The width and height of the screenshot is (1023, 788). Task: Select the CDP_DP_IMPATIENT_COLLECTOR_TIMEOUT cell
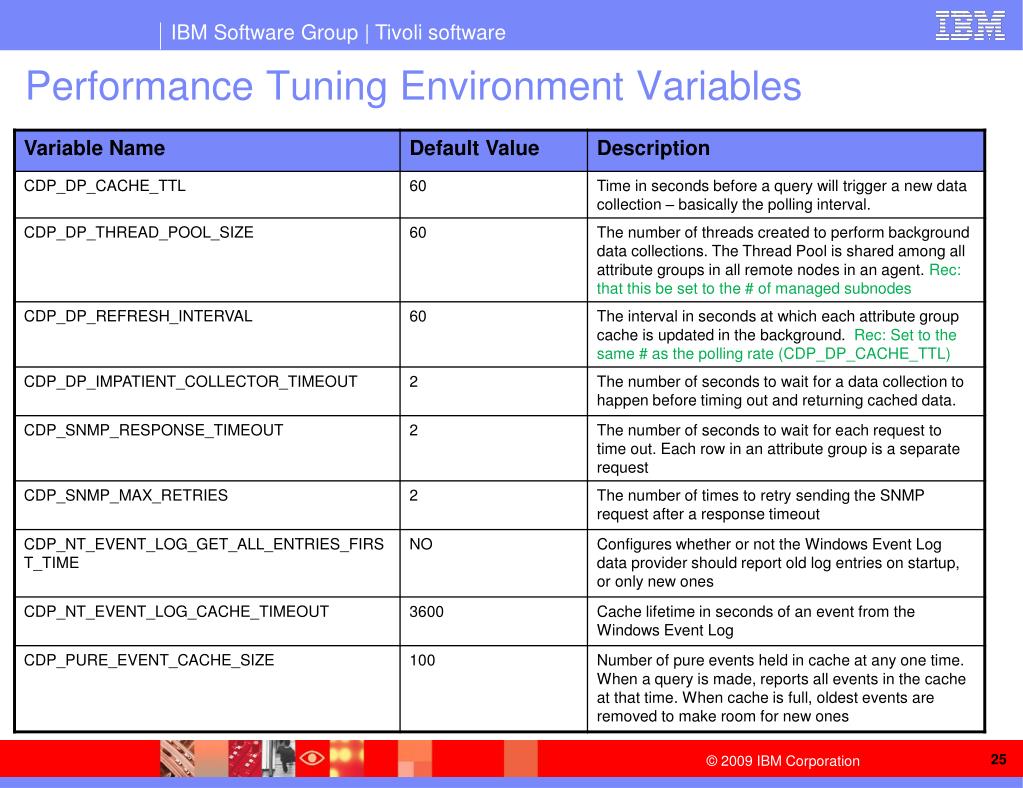[207, 391]
